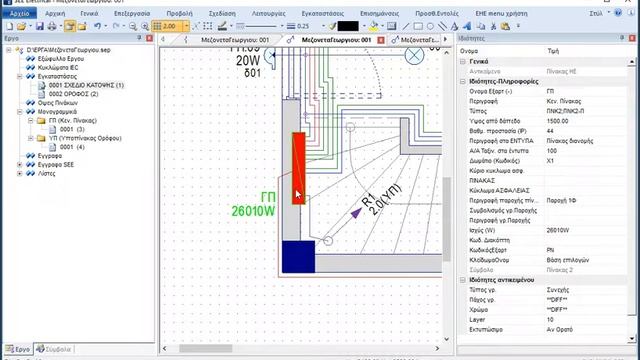This screenshot has height=360, width=640.
Task: Select 0001 ΣΧΕΔΙΟ ΚΑΤΟΨΗΣ (1) in the tree
Action: [86, 85]
